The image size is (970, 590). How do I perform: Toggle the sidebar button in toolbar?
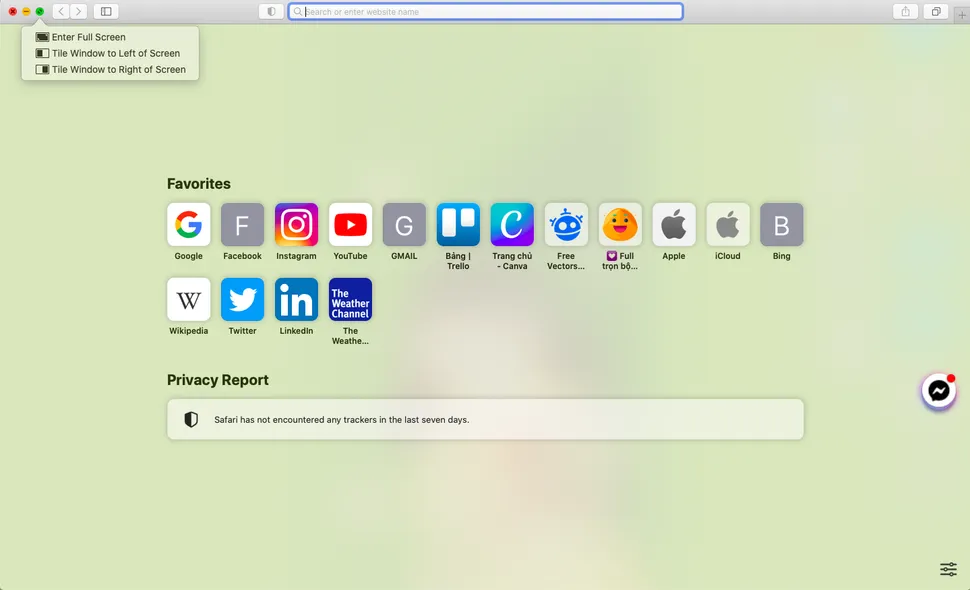coord(106,12)
